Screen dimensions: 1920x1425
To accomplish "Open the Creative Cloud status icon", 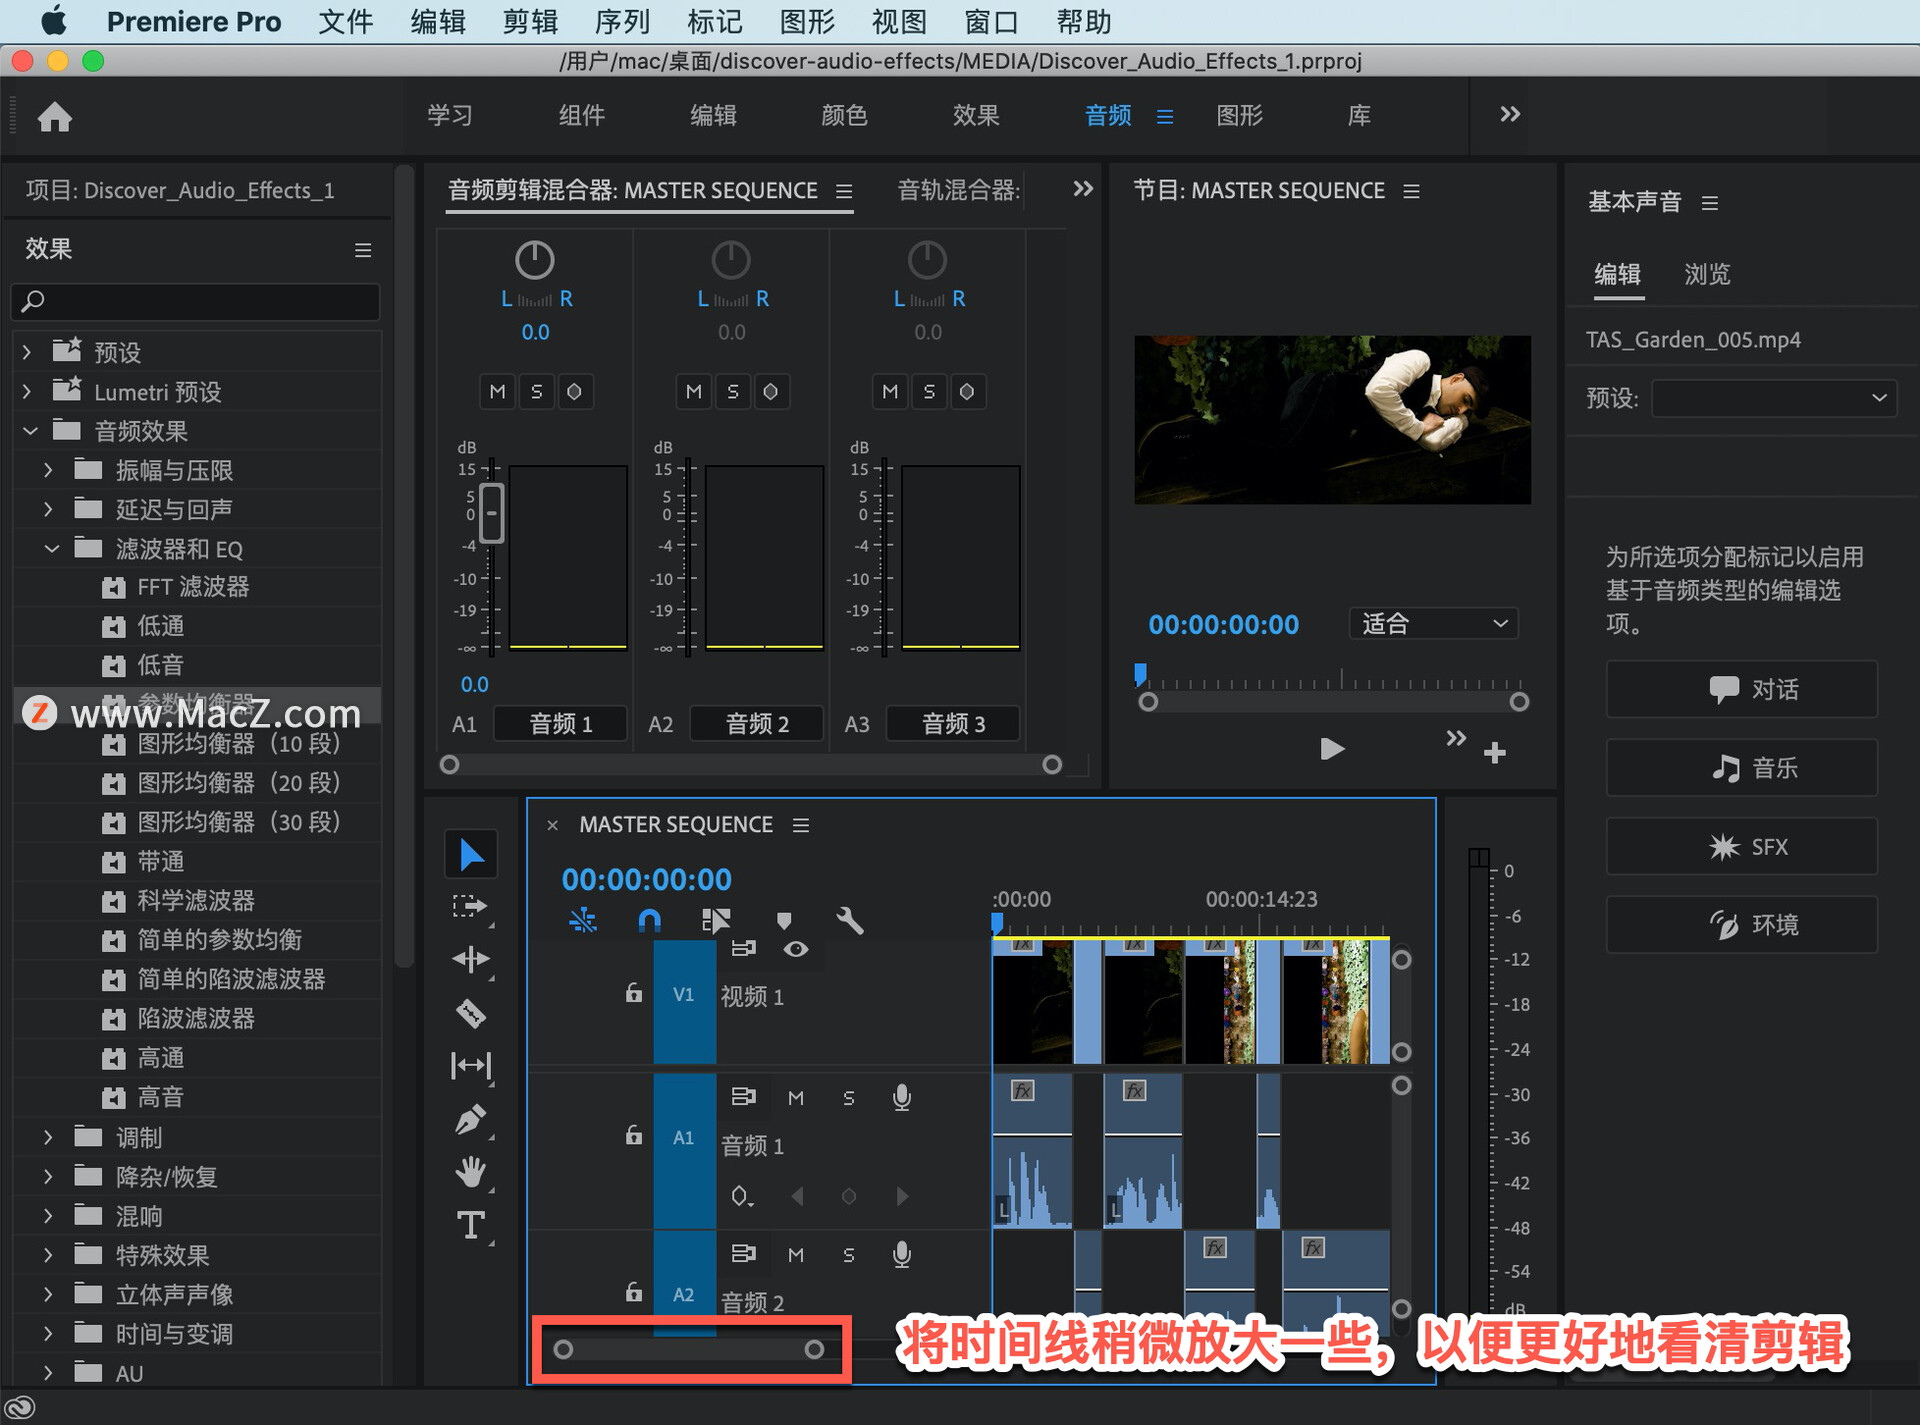I will point(21,1407).
